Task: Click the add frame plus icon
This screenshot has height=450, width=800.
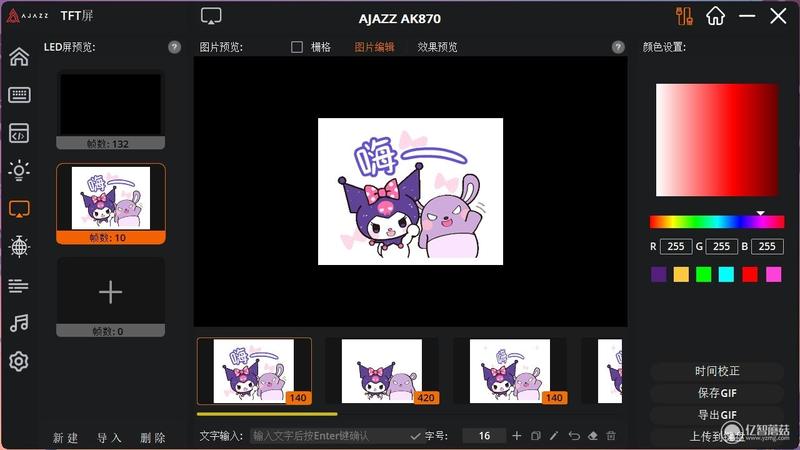Action: tap(516, 436)
